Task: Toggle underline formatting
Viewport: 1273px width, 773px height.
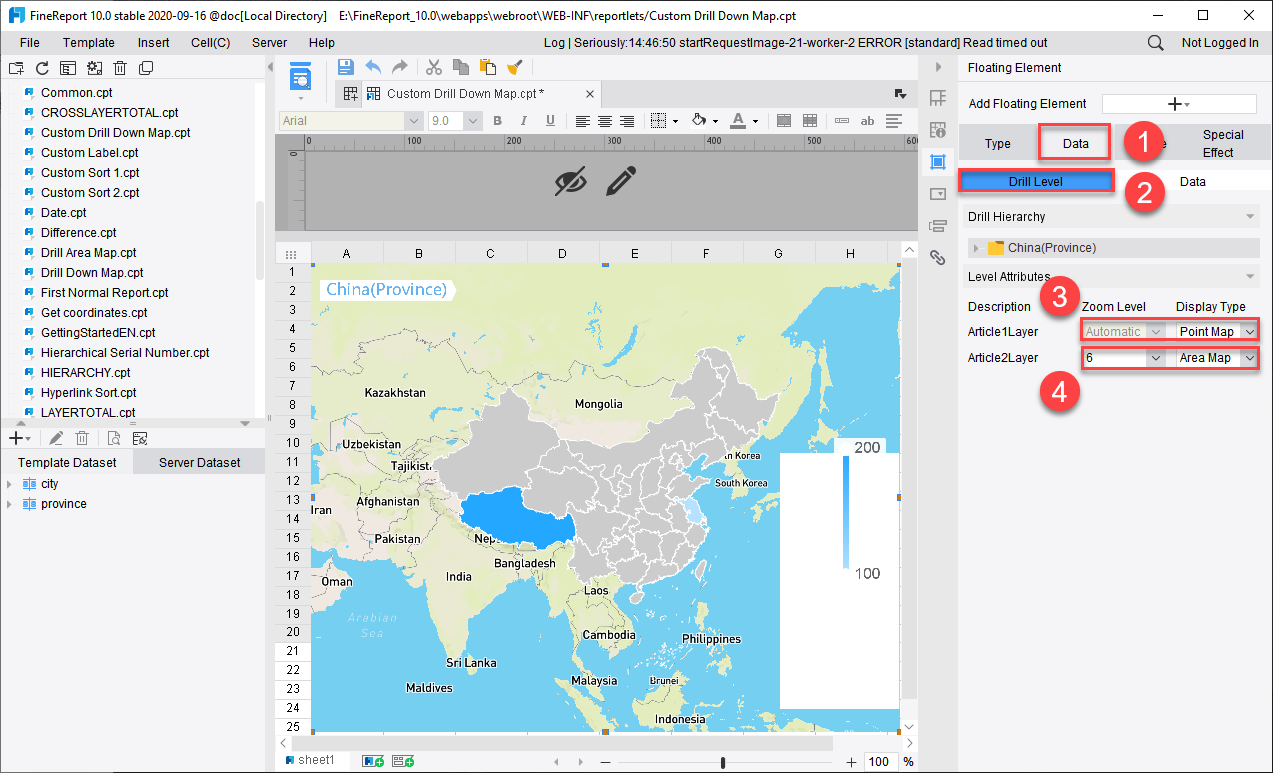Action: click(x=550, y=121)
